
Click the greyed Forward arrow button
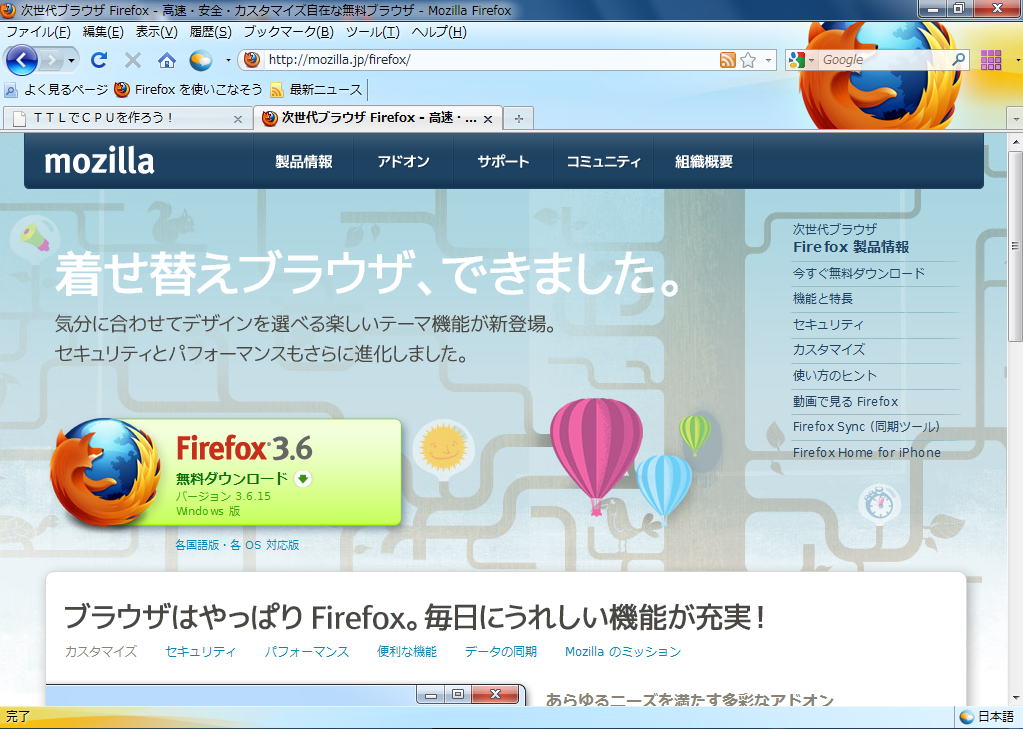[51, 61]
